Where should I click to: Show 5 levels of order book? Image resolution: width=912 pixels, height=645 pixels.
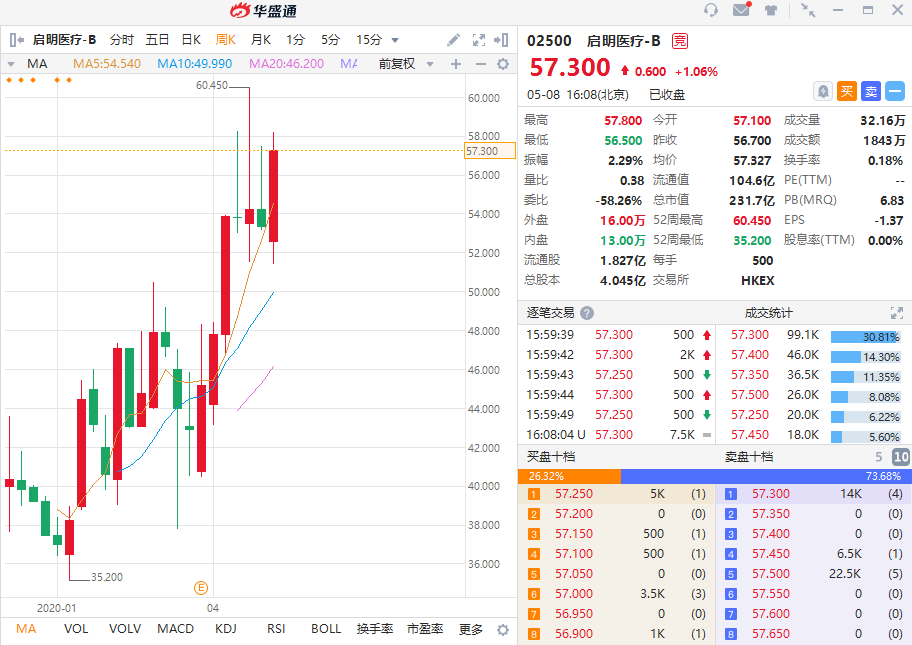pos(878,457)
